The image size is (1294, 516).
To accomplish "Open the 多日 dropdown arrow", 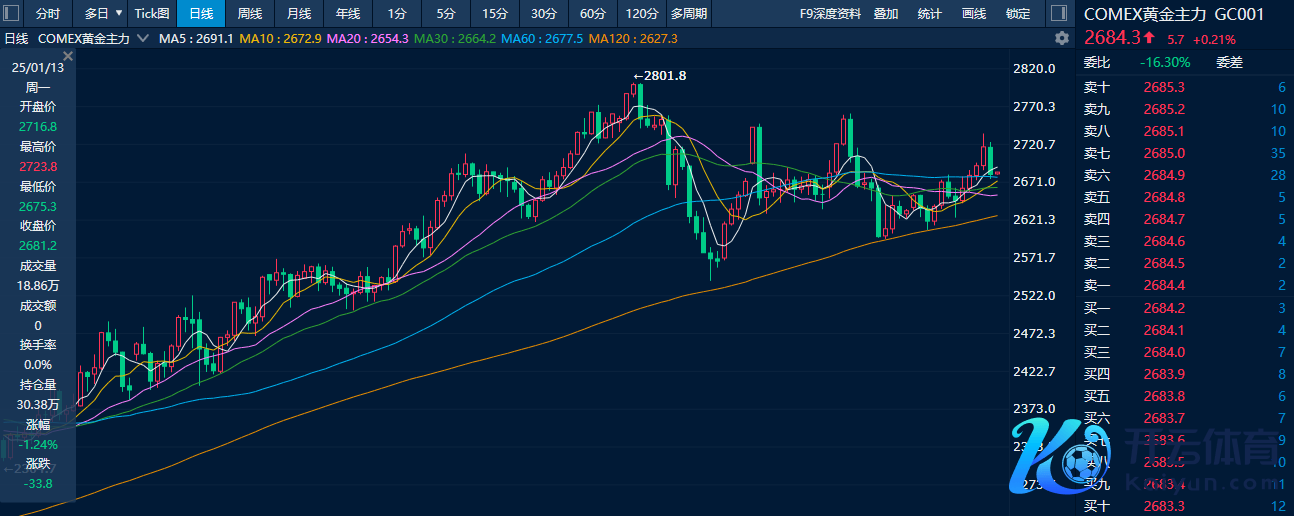I will point(120,14).
